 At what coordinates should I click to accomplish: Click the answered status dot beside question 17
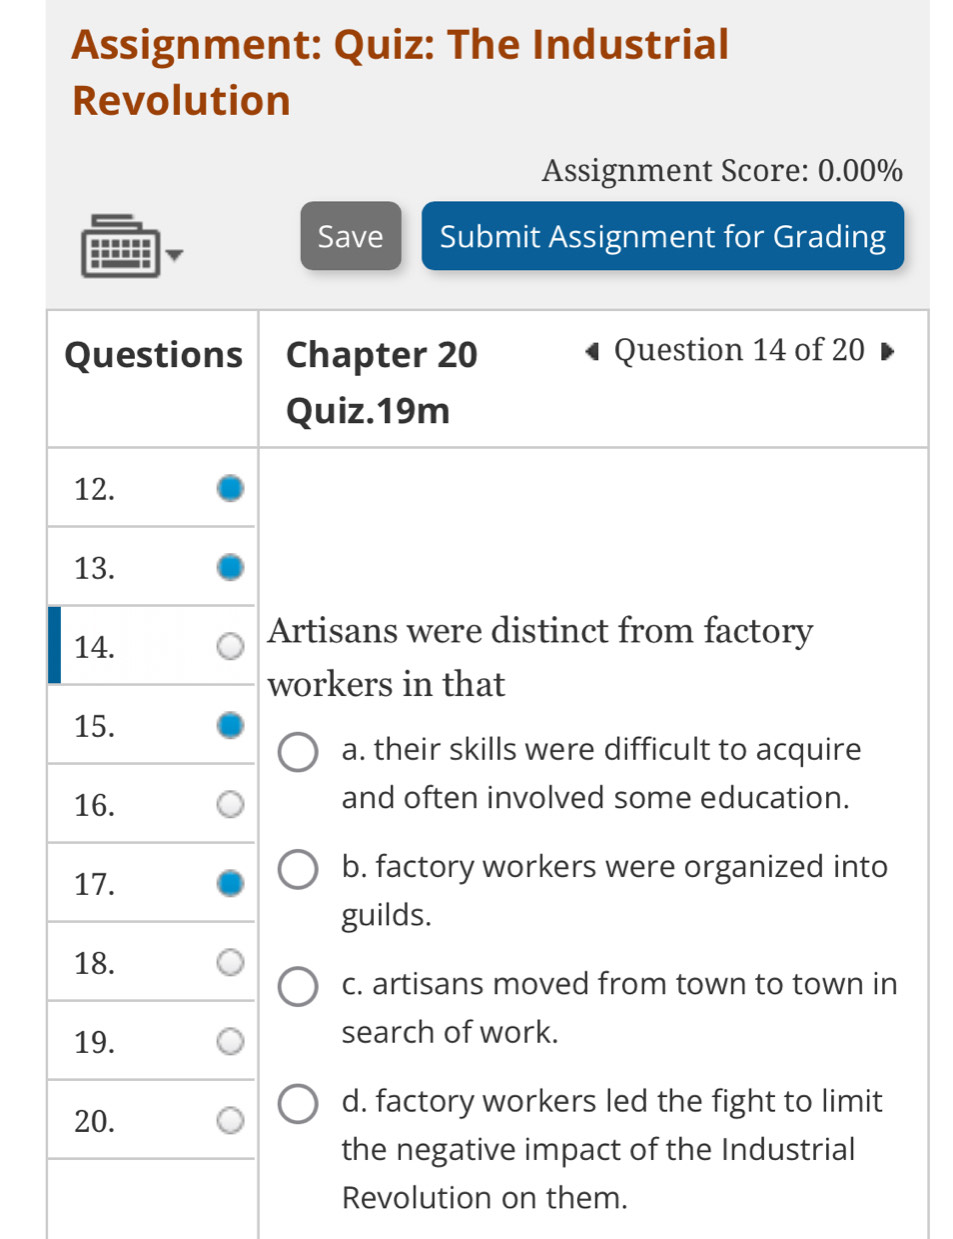[229, 883]
